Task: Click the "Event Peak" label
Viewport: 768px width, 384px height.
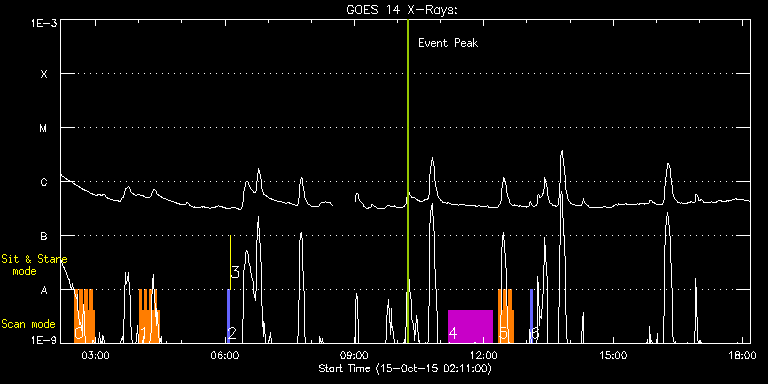Action: point(448,43)
